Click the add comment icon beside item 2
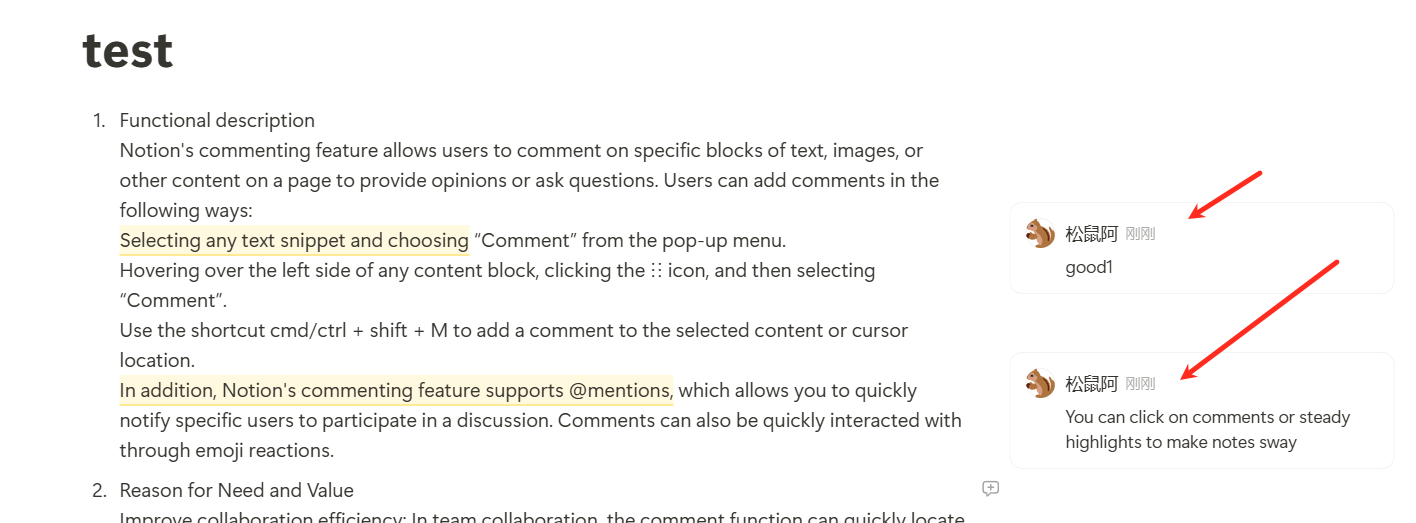The width and height of the screenshot is (1416, 523). 991,488
